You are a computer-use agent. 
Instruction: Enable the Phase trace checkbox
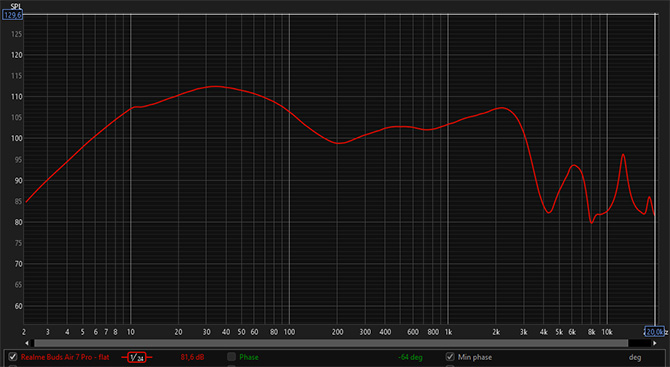(x=232, y=357)
